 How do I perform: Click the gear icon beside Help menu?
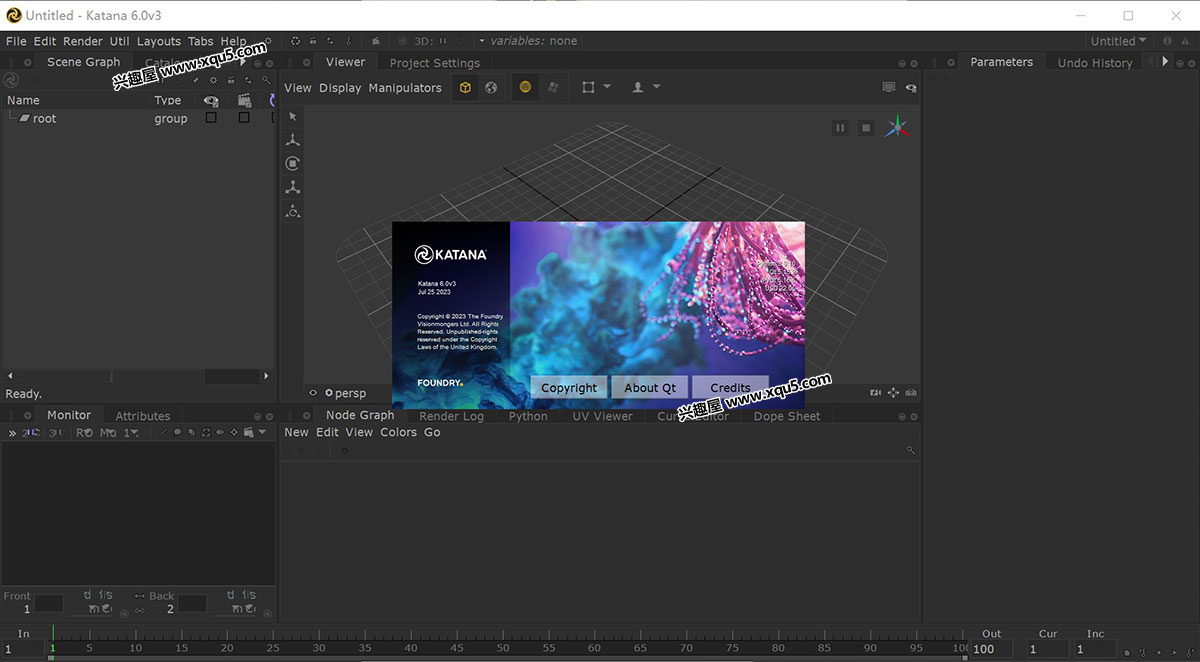tap(268, 41)
